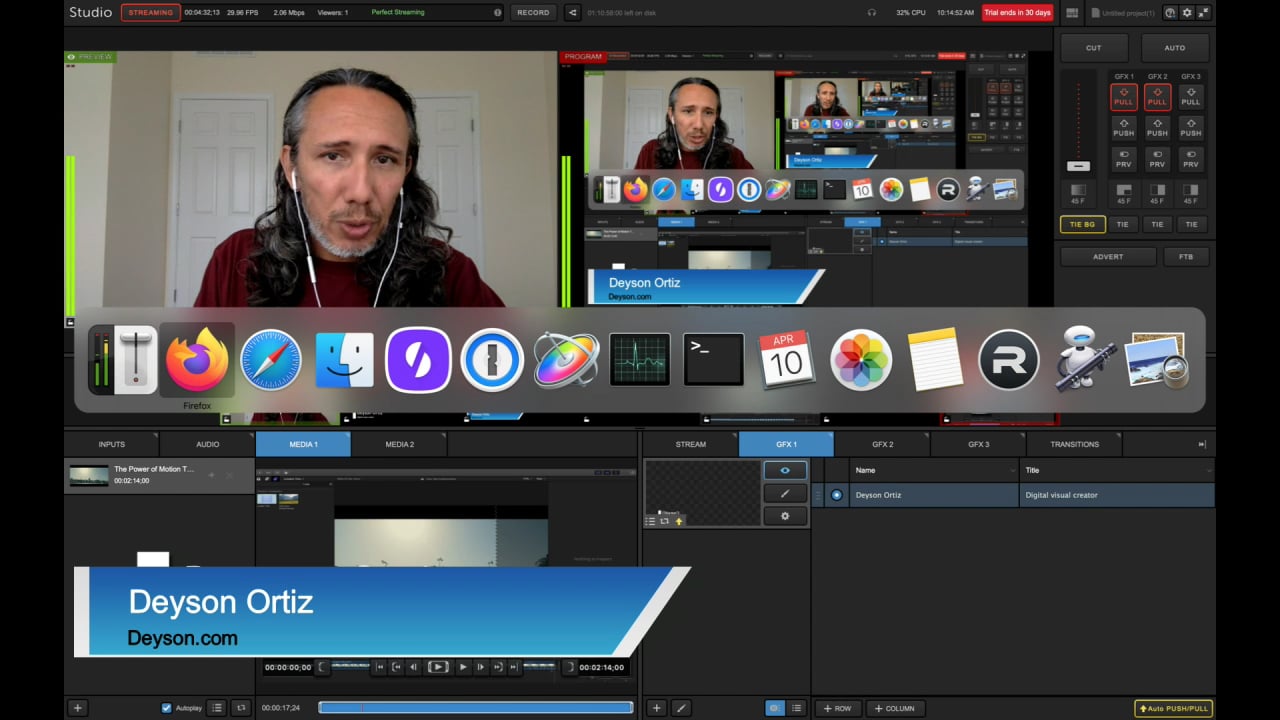Open the media playlist list icon

pos(217,708)
